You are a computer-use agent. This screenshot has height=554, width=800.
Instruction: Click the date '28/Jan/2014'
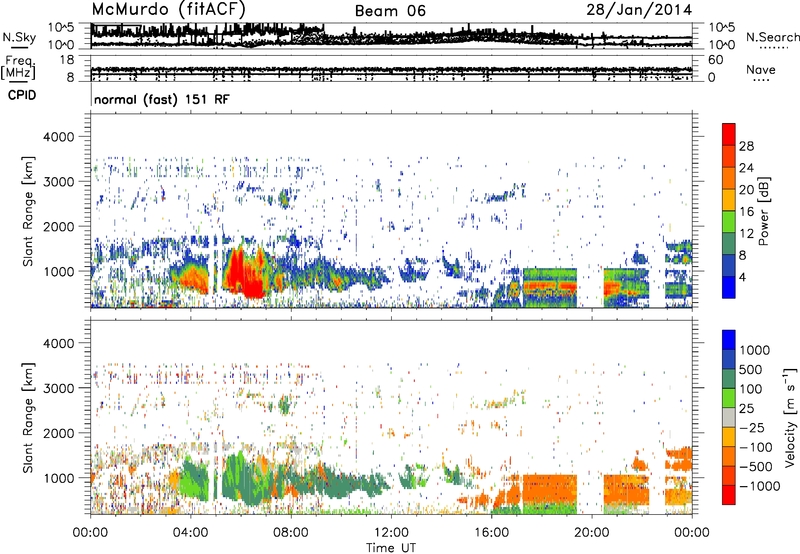coord(639,10)
